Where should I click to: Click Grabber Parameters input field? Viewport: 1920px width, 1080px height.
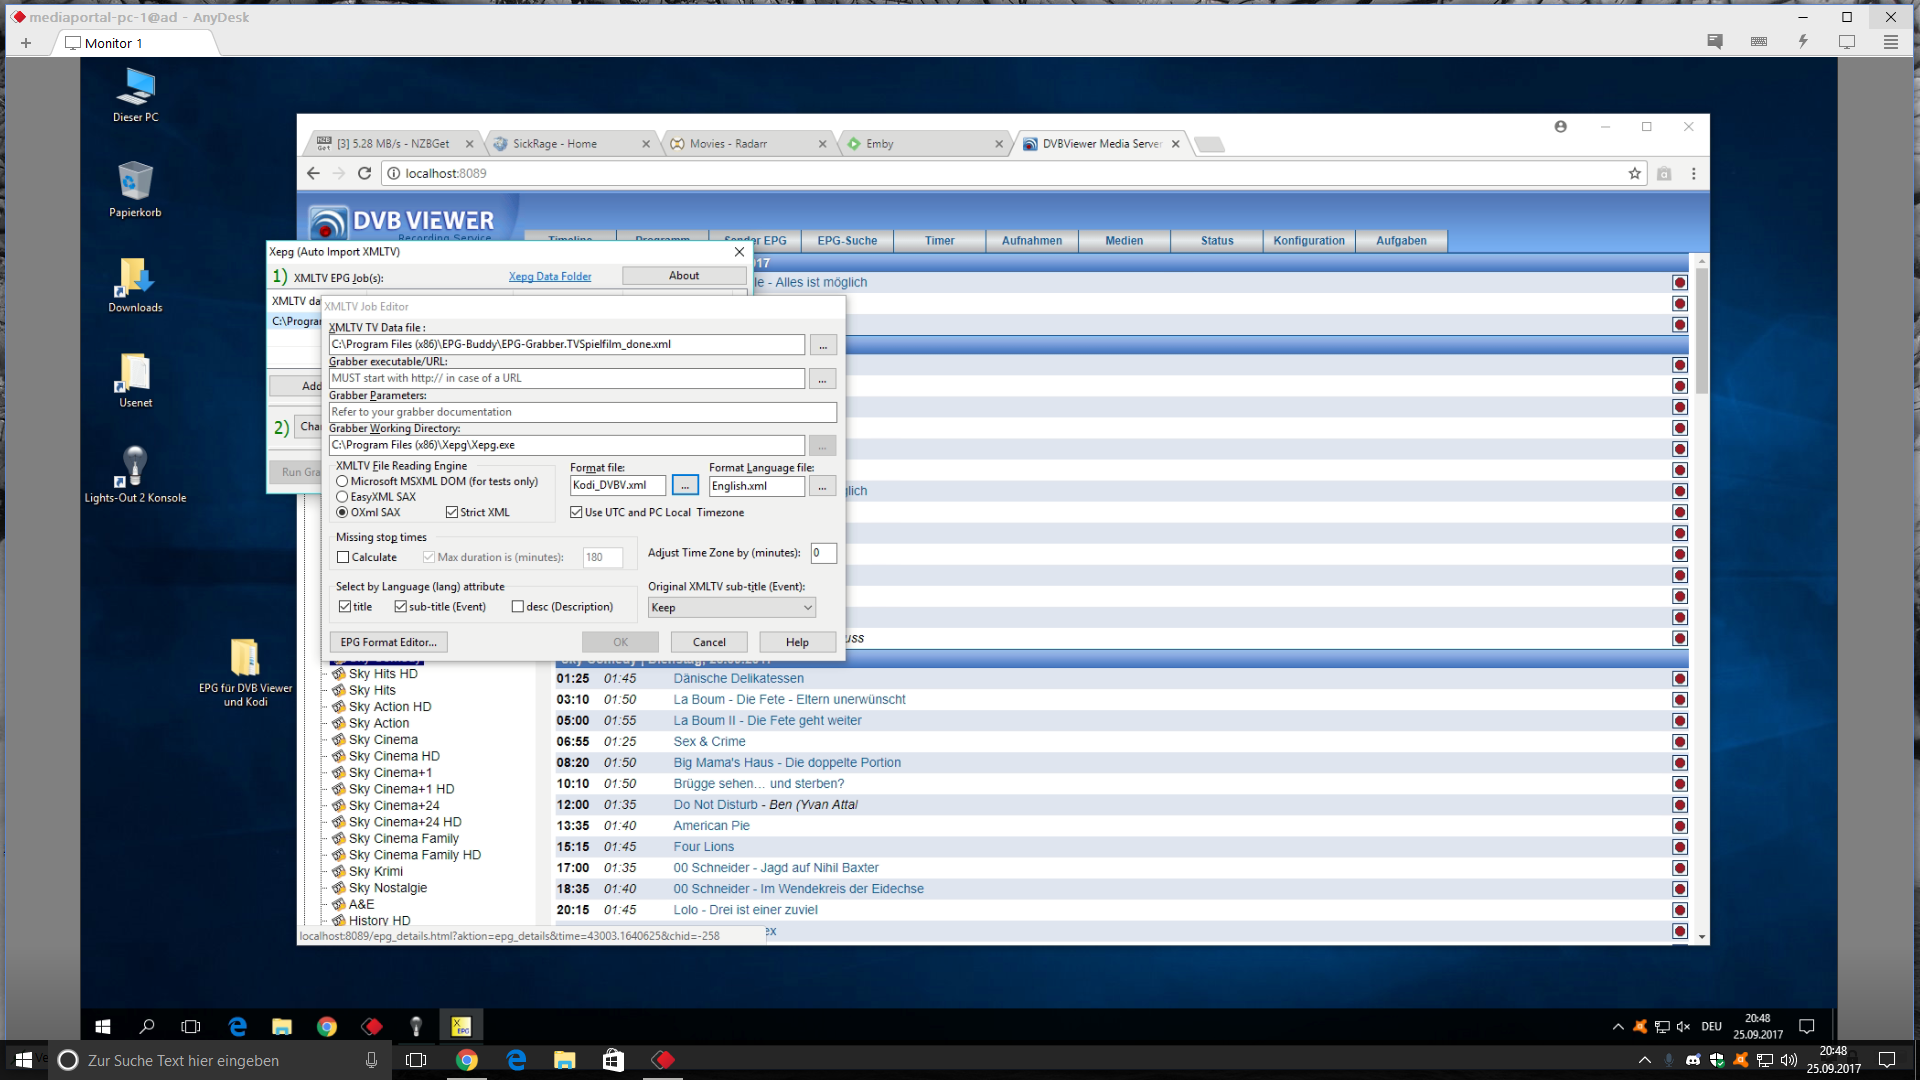click(583, 412)
